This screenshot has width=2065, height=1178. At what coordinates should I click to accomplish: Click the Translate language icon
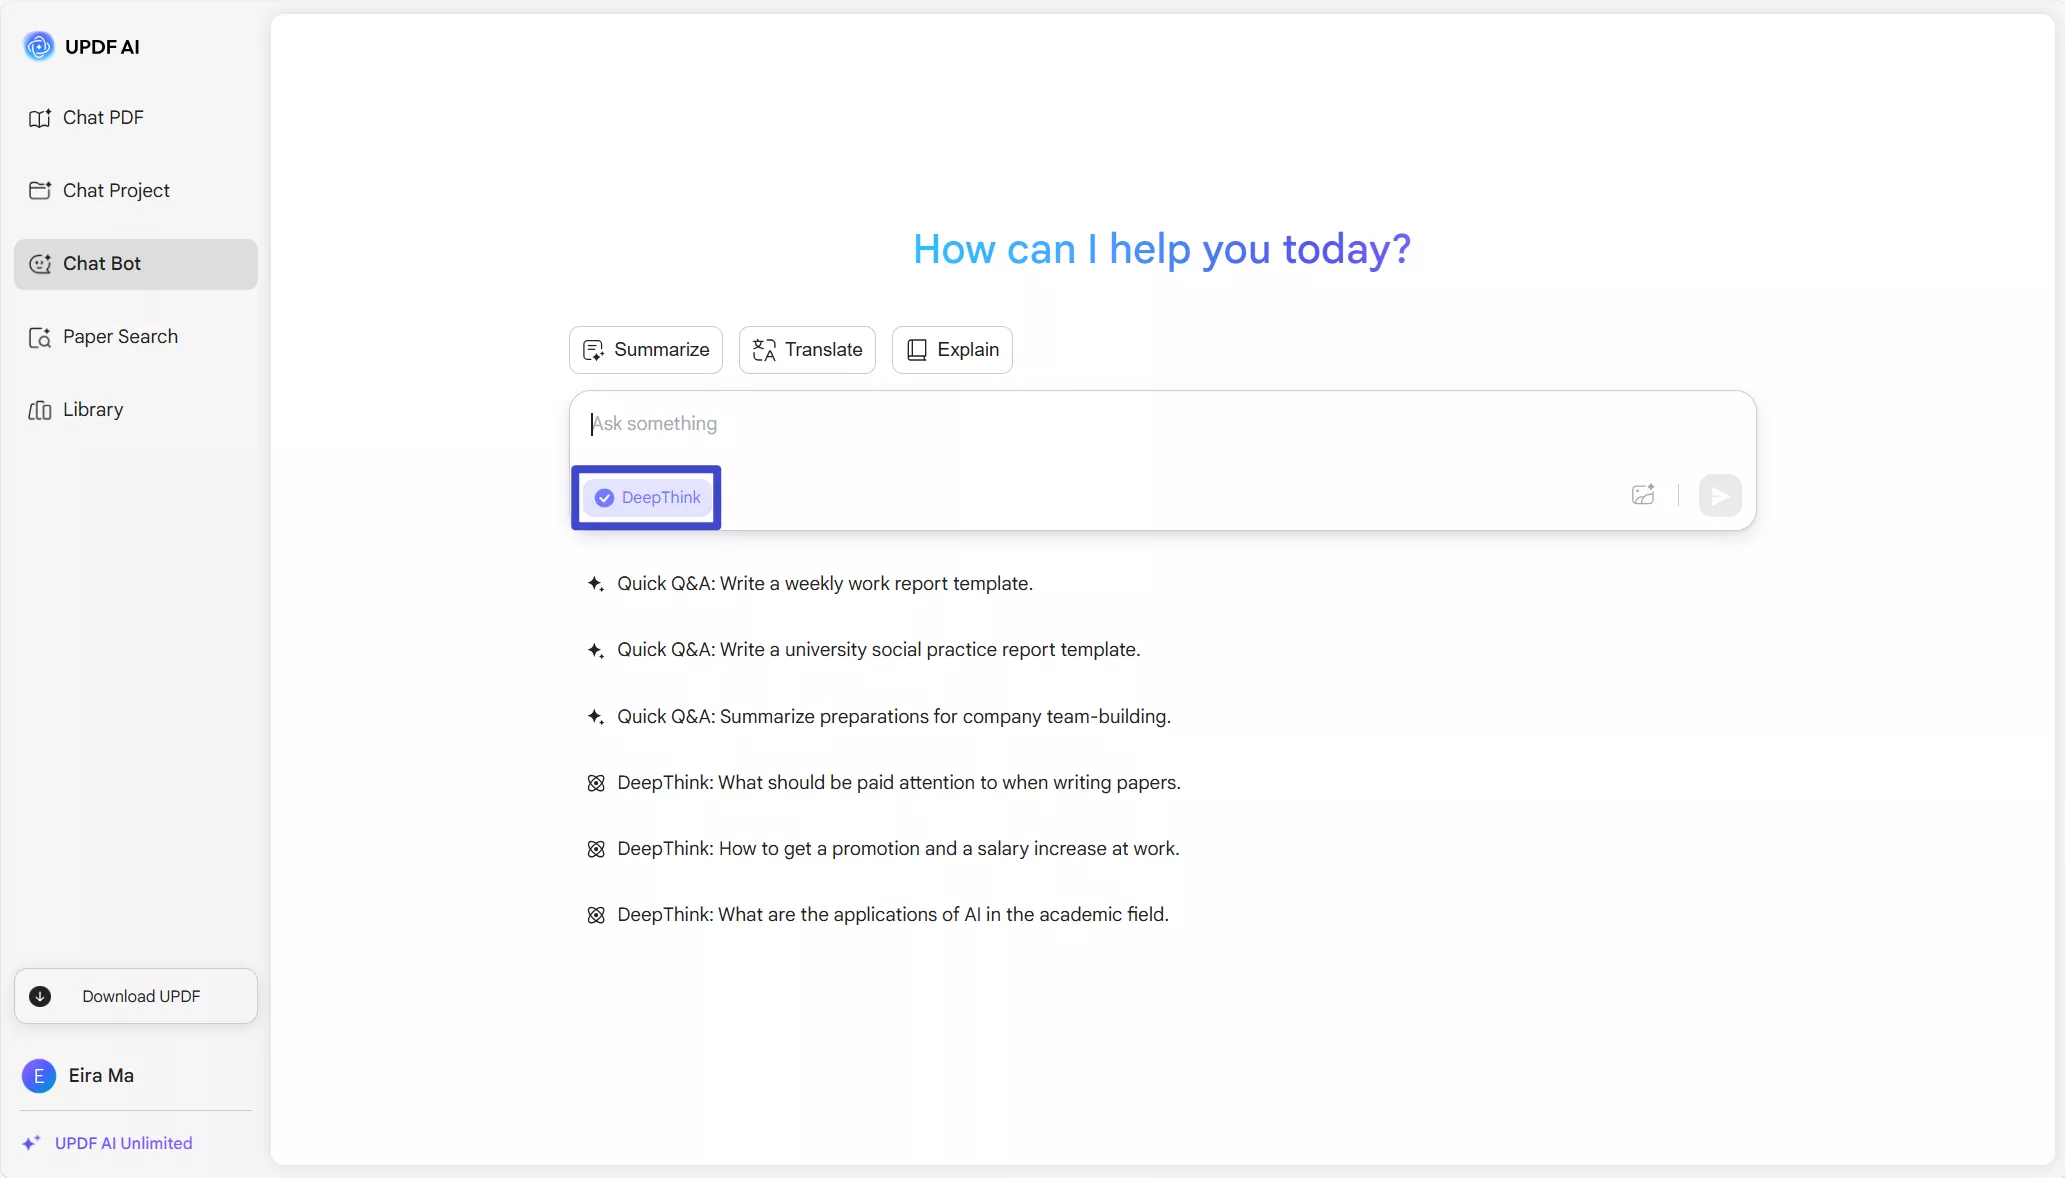coord(764,350)
